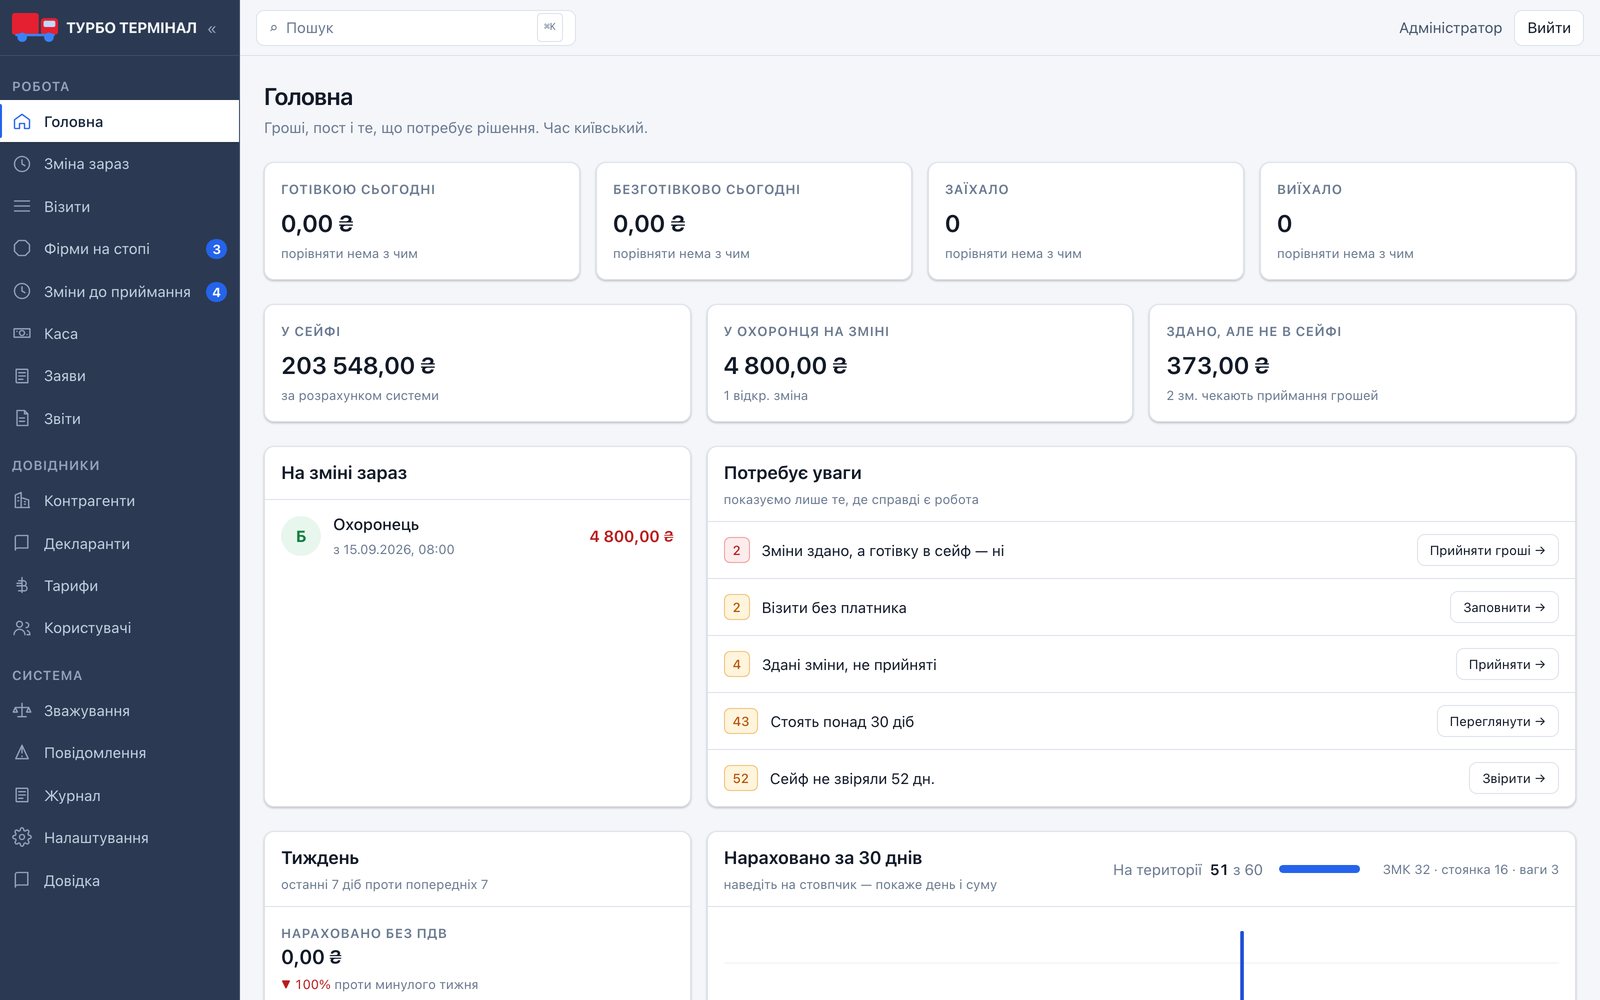Screen dimensions: 1600x1000
Task: Open Каса cash icon in sidebar
Action: click(22, 334)
